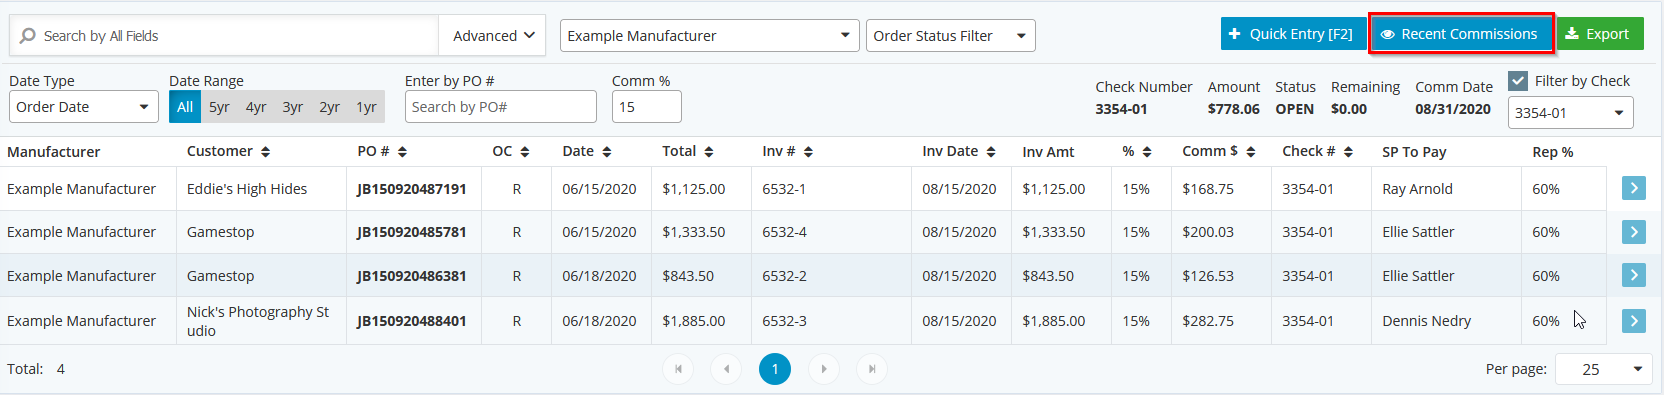Image resolution: width=1664 pixels, height=395 pixels.
Task: Click the Recent Commissions button
Action: [1460, 34]
